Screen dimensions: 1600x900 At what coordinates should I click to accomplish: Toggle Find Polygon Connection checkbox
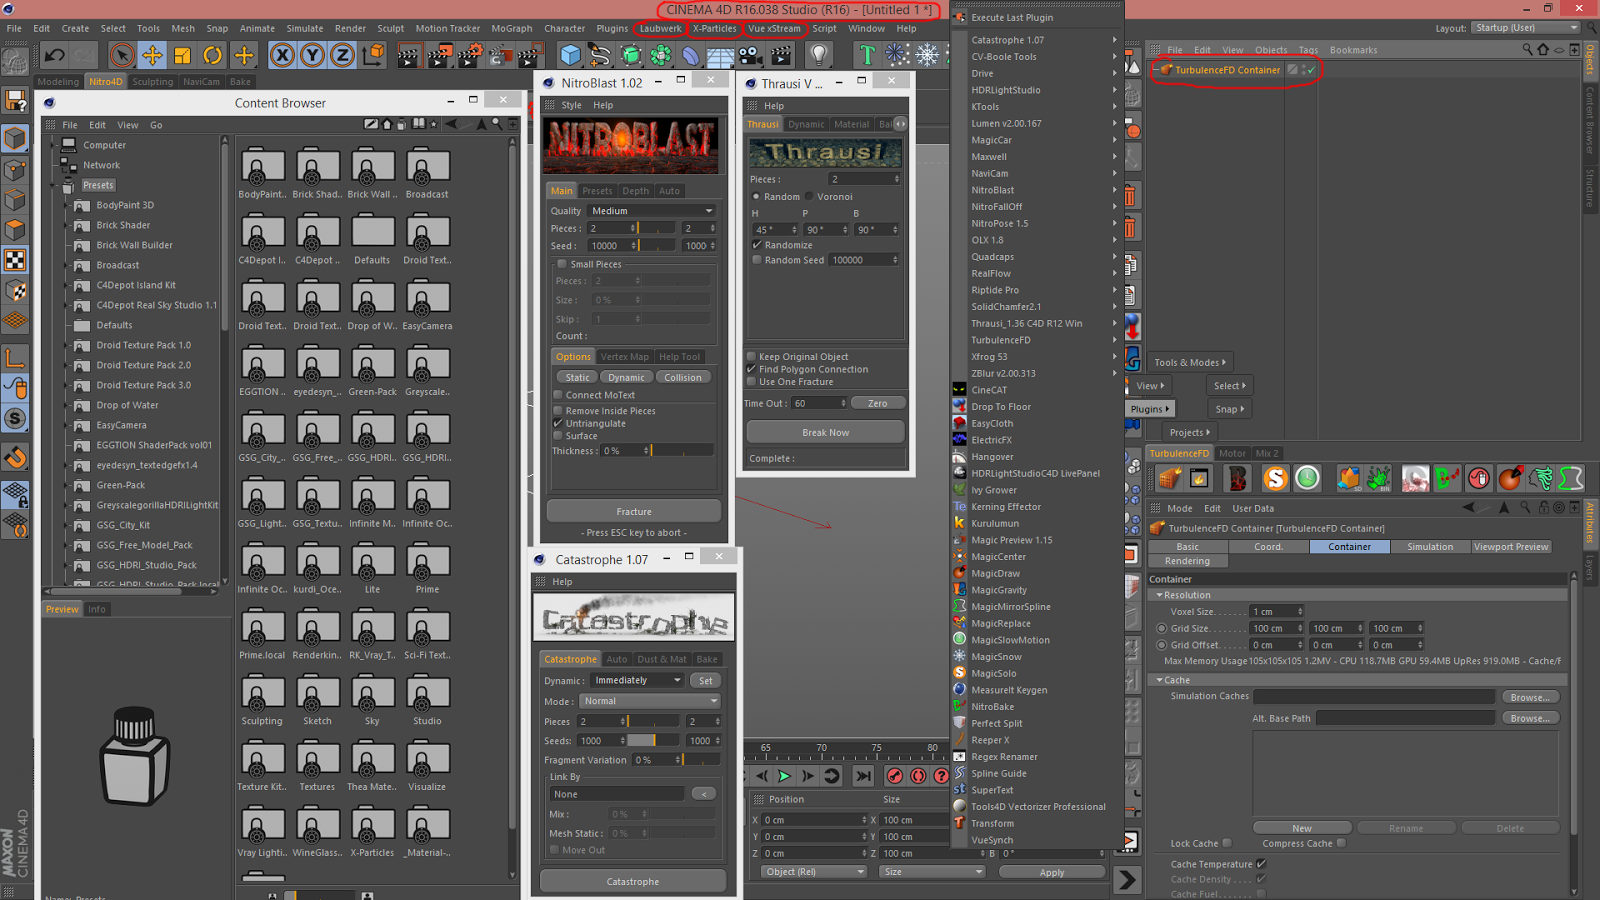(x=751, y=369)
